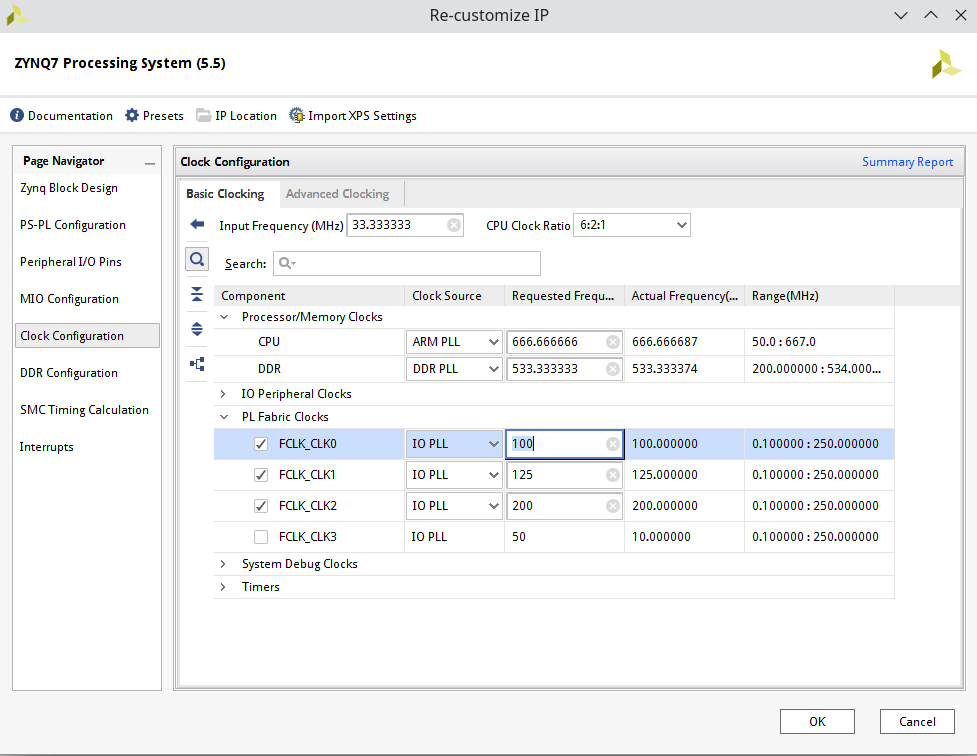Click the Component column header
This screenshot has width=977, height=756.
click(x=310, y=296)
